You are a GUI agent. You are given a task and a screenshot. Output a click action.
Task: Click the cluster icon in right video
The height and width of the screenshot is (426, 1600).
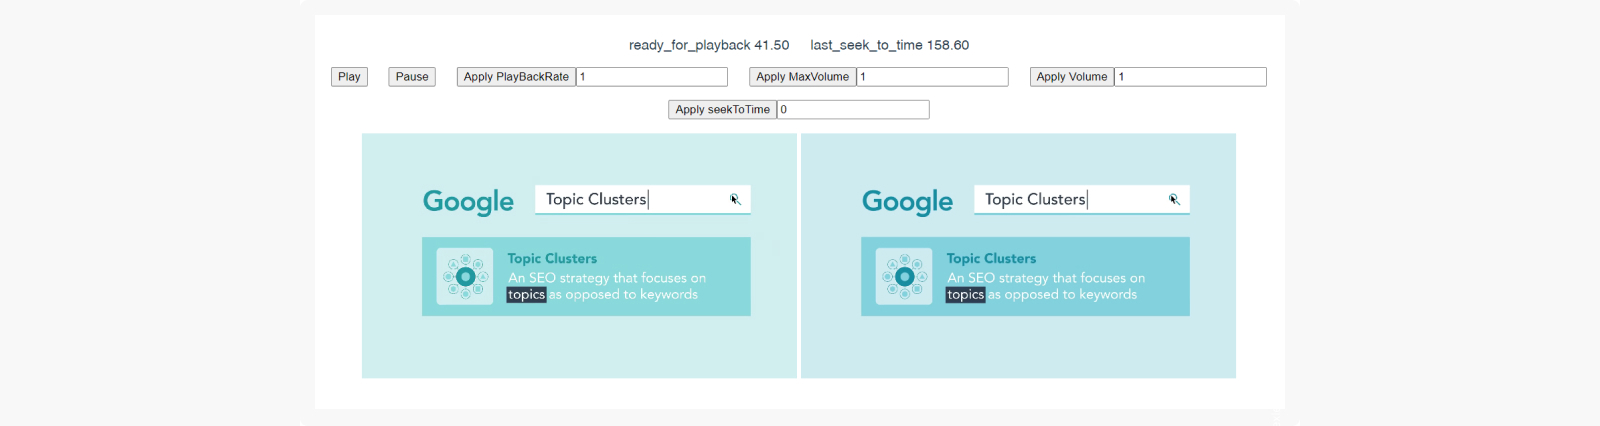click(904, 276)
